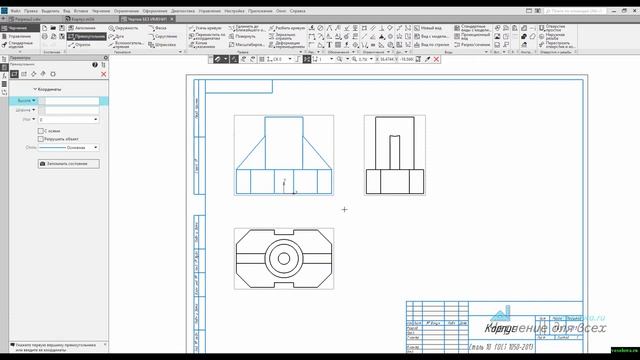This screenshot has width=640, height=360.
Task: Click the Усечь кривую tool
Action: pos(205,28)
